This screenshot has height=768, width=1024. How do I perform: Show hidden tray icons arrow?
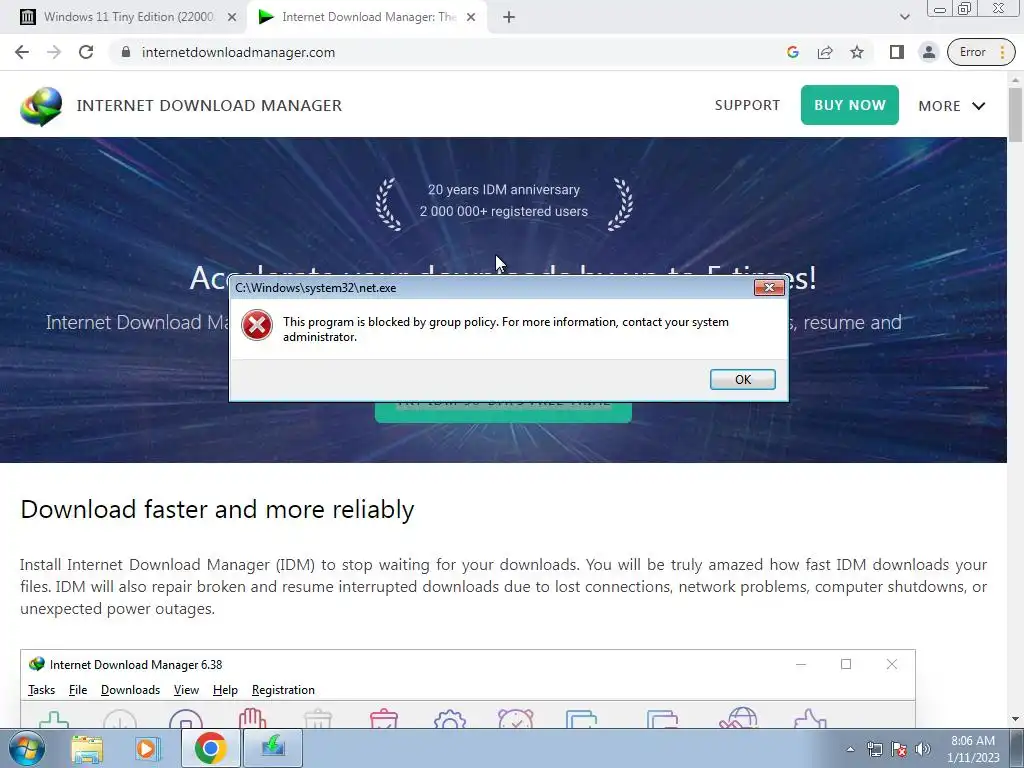[850, 749]
